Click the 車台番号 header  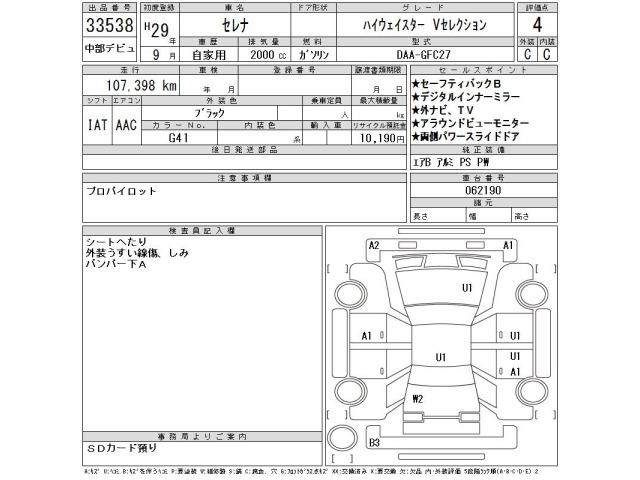[x=484, y=178]
